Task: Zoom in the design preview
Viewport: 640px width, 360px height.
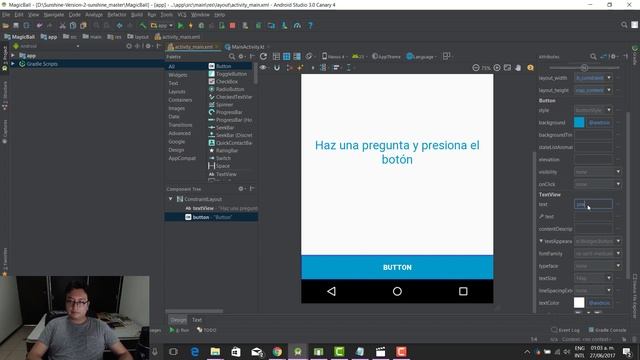Action: 497,68
